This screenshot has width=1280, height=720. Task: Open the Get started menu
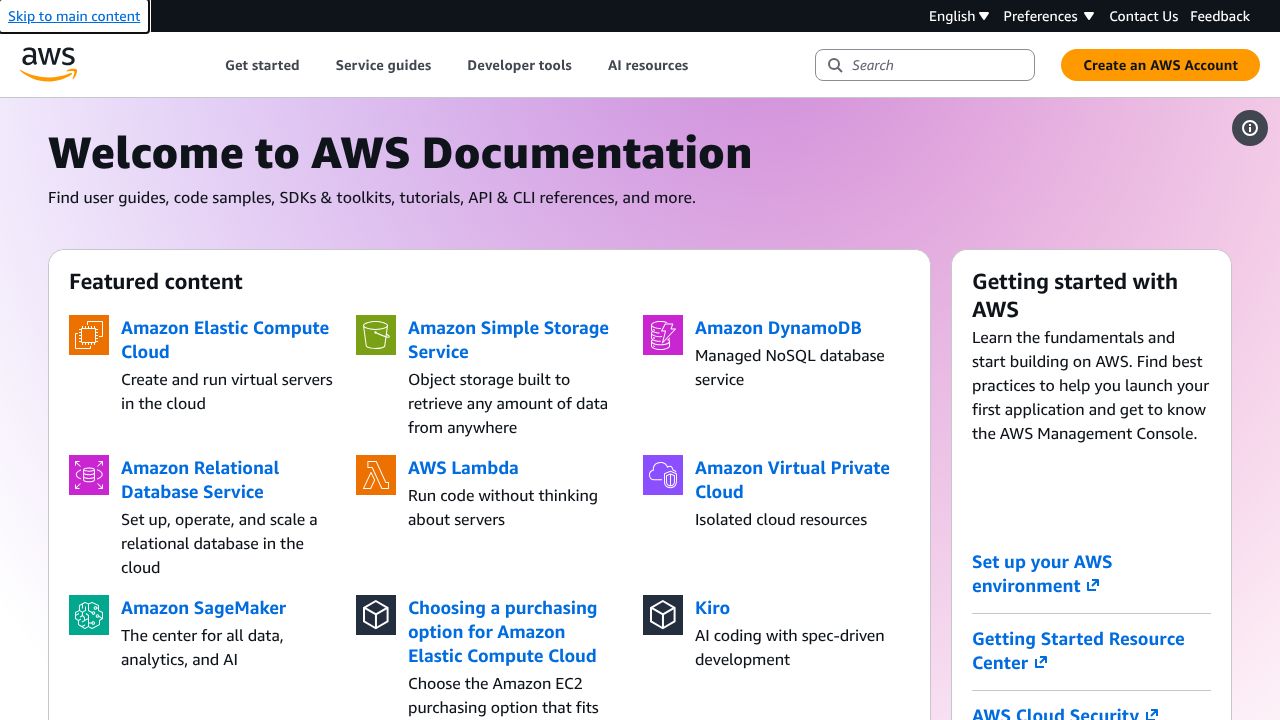click(x=262, y=65)
